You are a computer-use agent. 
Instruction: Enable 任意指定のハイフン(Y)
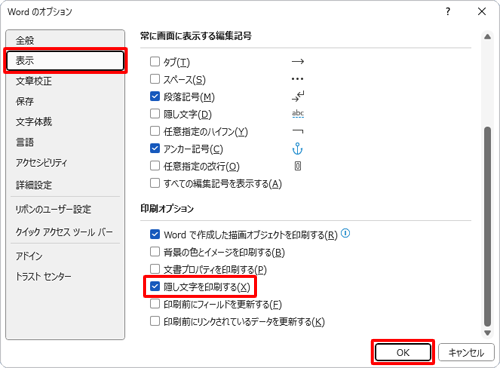[x=155, y=131]
